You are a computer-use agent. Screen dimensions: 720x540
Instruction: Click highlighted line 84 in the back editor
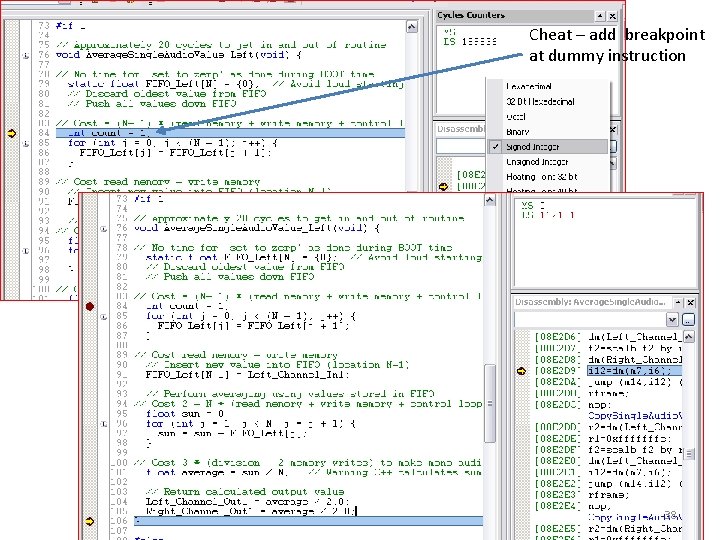(x=231, y=133)
